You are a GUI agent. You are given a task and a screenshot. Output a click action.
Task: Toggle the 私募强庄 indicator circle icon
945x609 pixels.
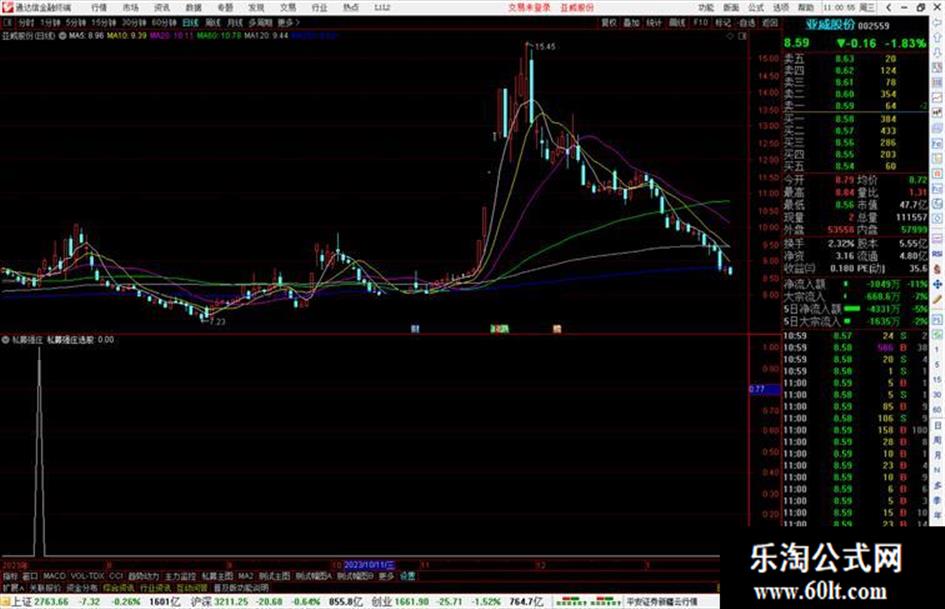click(x=5, y=340)
